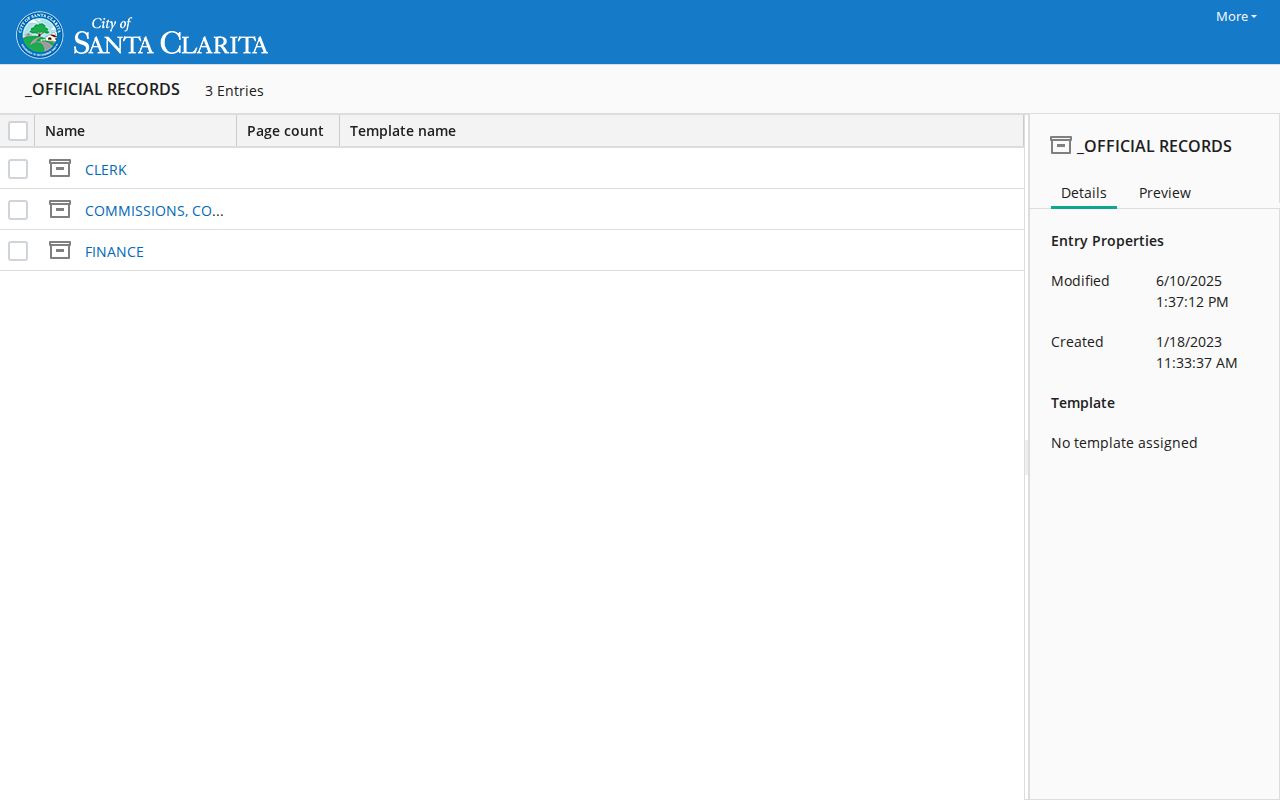Open the More dropdown menu
Screen dimensions: 1280x800
click(1236, 16)
